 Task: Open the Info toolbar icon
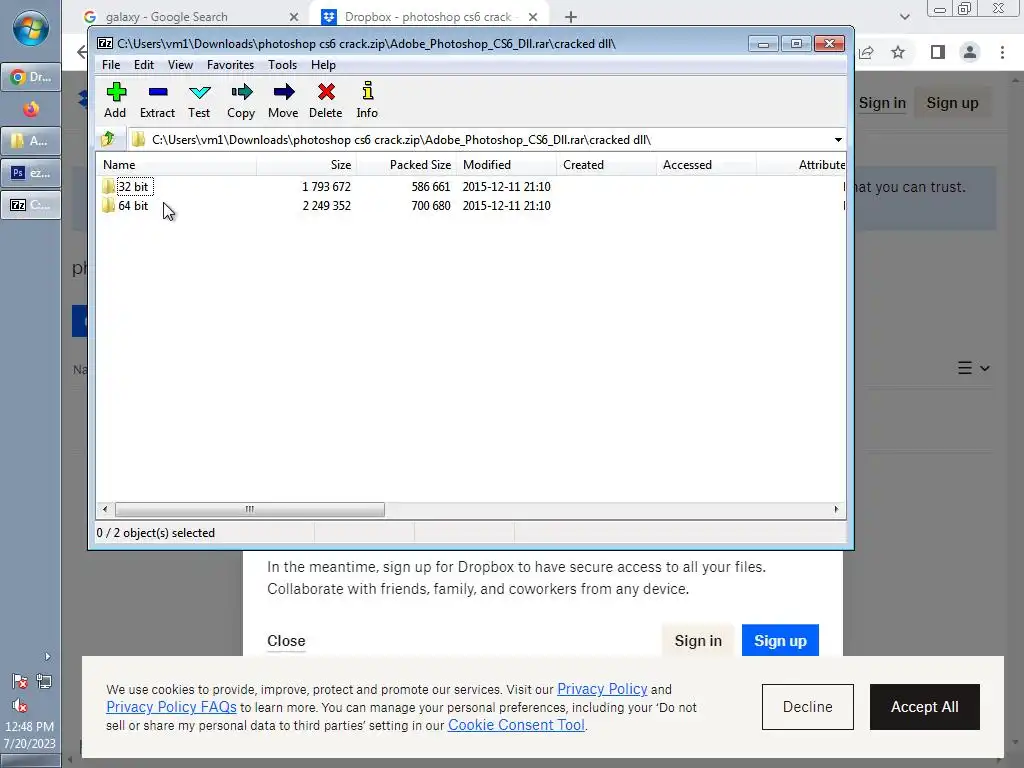367,101
